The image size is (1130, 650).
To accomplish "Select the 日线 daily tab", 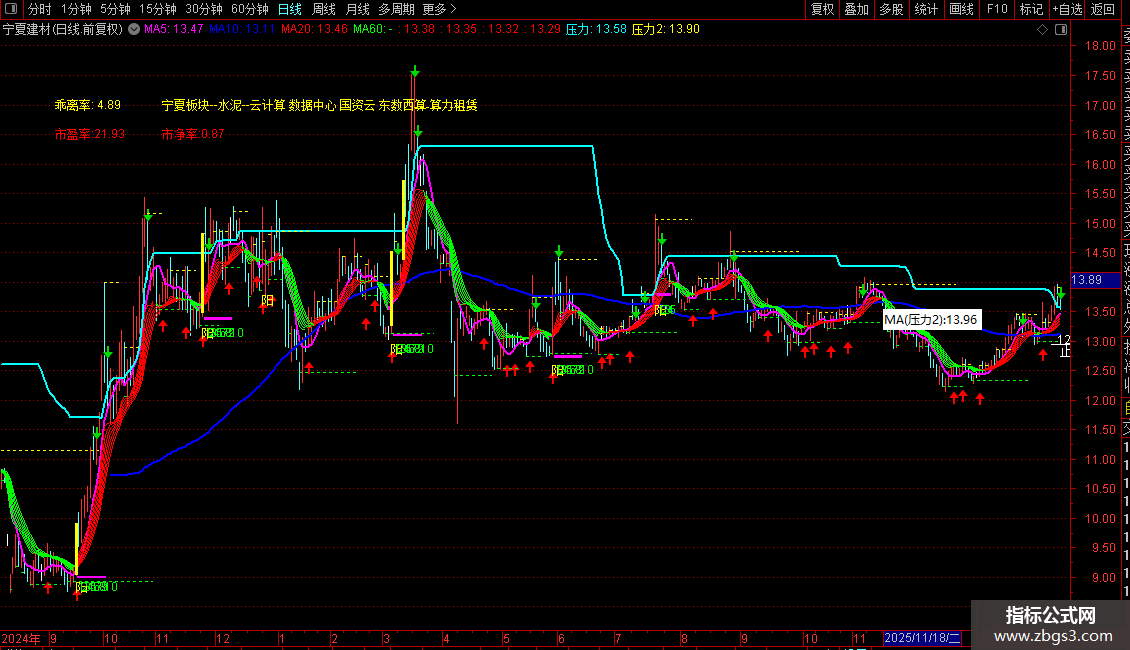I will (x=290, y=9).
